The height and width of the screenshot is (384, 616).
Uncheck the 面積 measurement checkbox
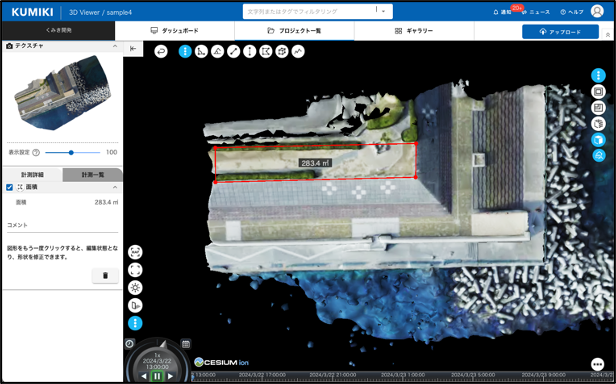point(10,187)
